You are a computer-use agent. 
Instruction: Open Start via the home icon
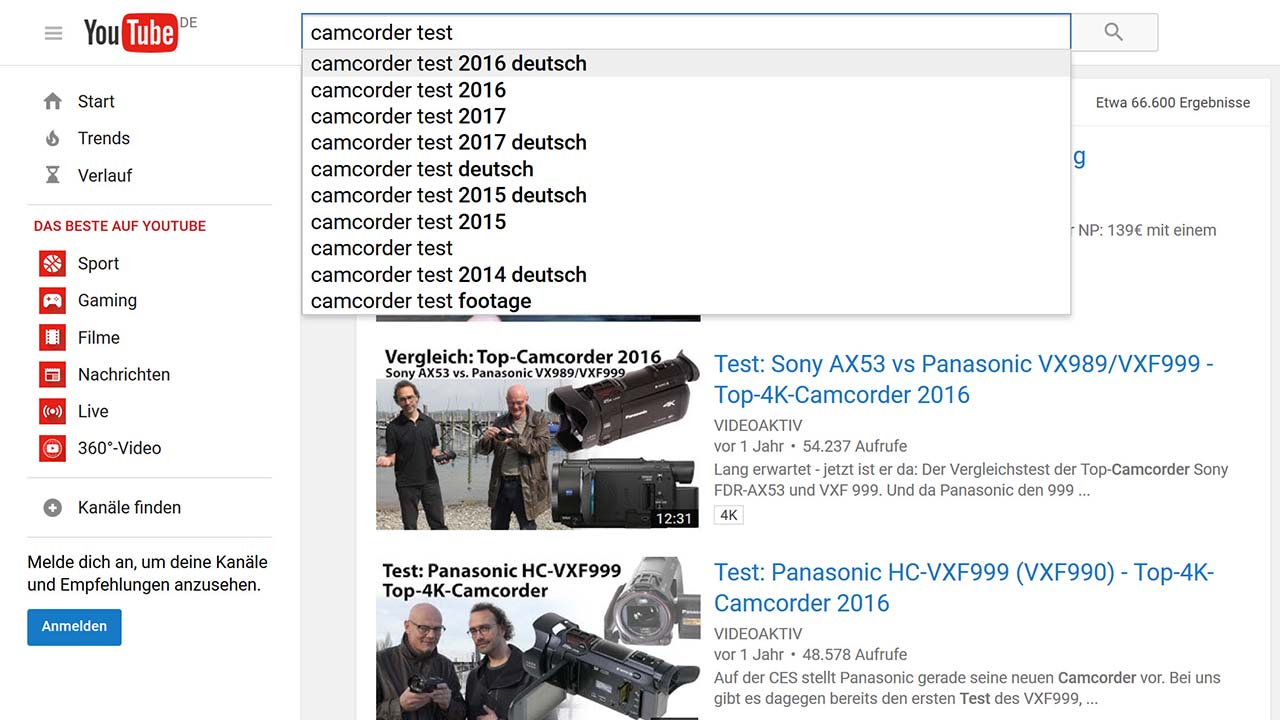pos(53,101)
